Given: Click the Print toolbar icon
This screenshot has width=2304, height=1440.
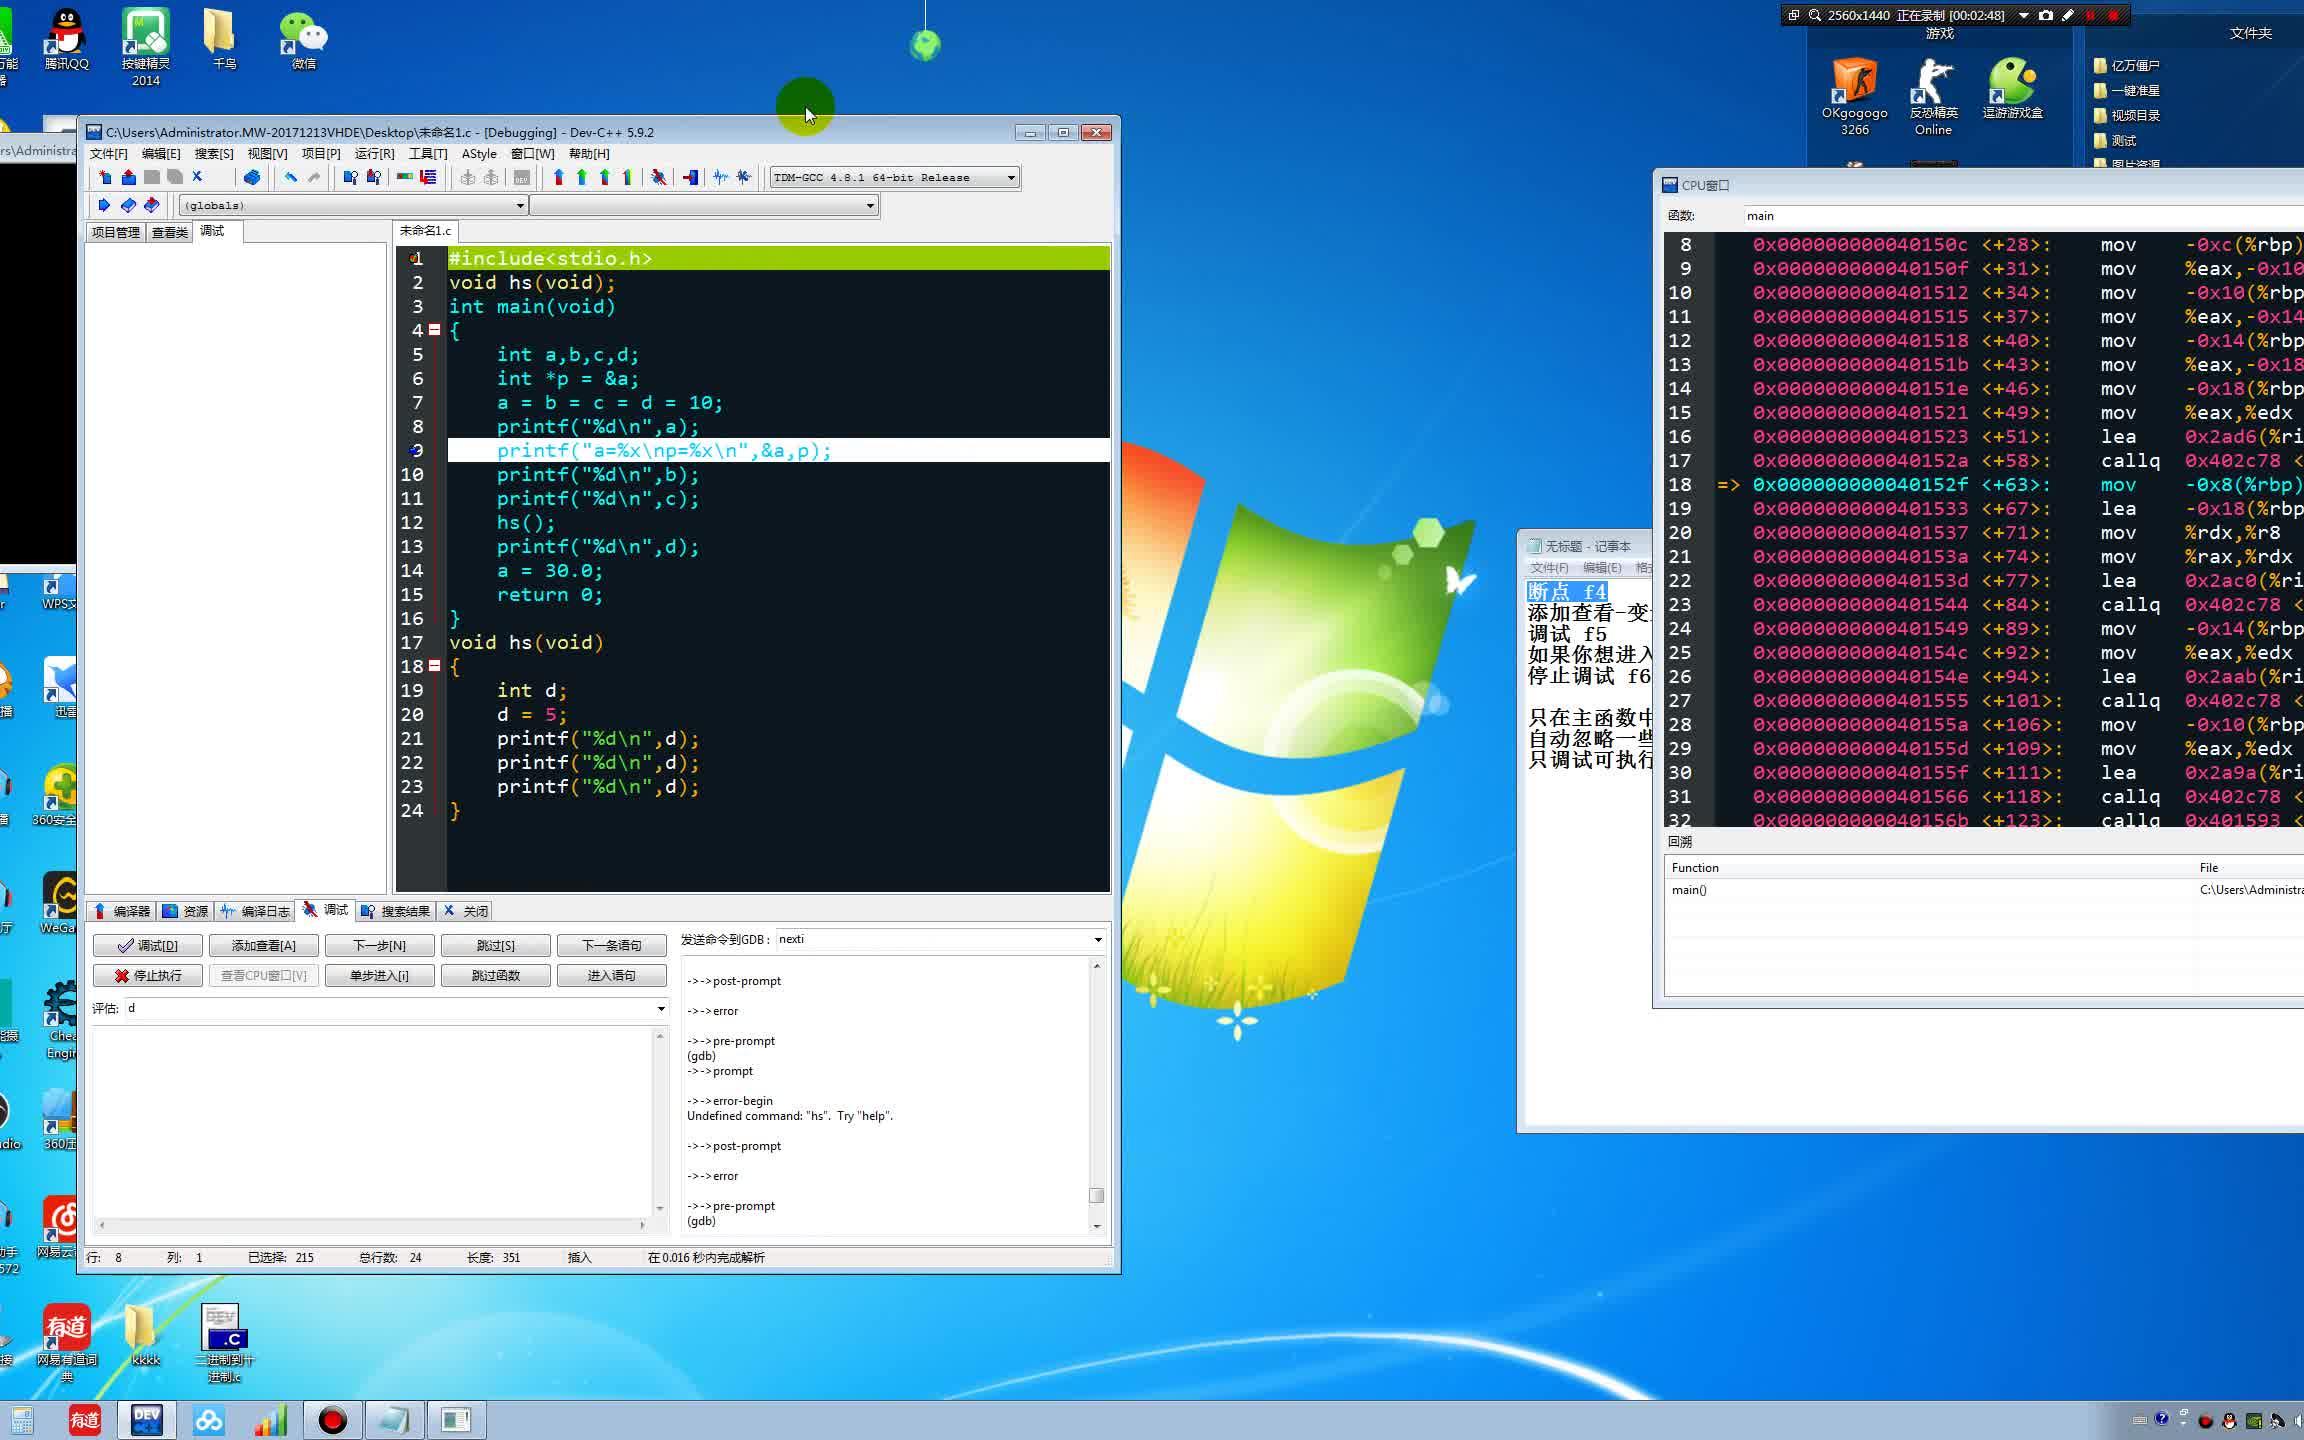Looking at the screenshot, I should [x=252, y=177].
